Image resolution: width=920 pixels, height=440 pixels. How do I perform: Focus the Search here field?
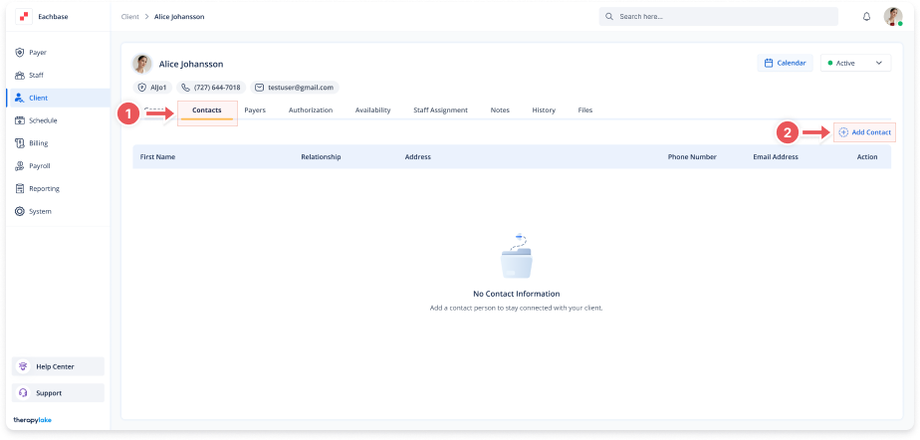(x=718, y=16)
